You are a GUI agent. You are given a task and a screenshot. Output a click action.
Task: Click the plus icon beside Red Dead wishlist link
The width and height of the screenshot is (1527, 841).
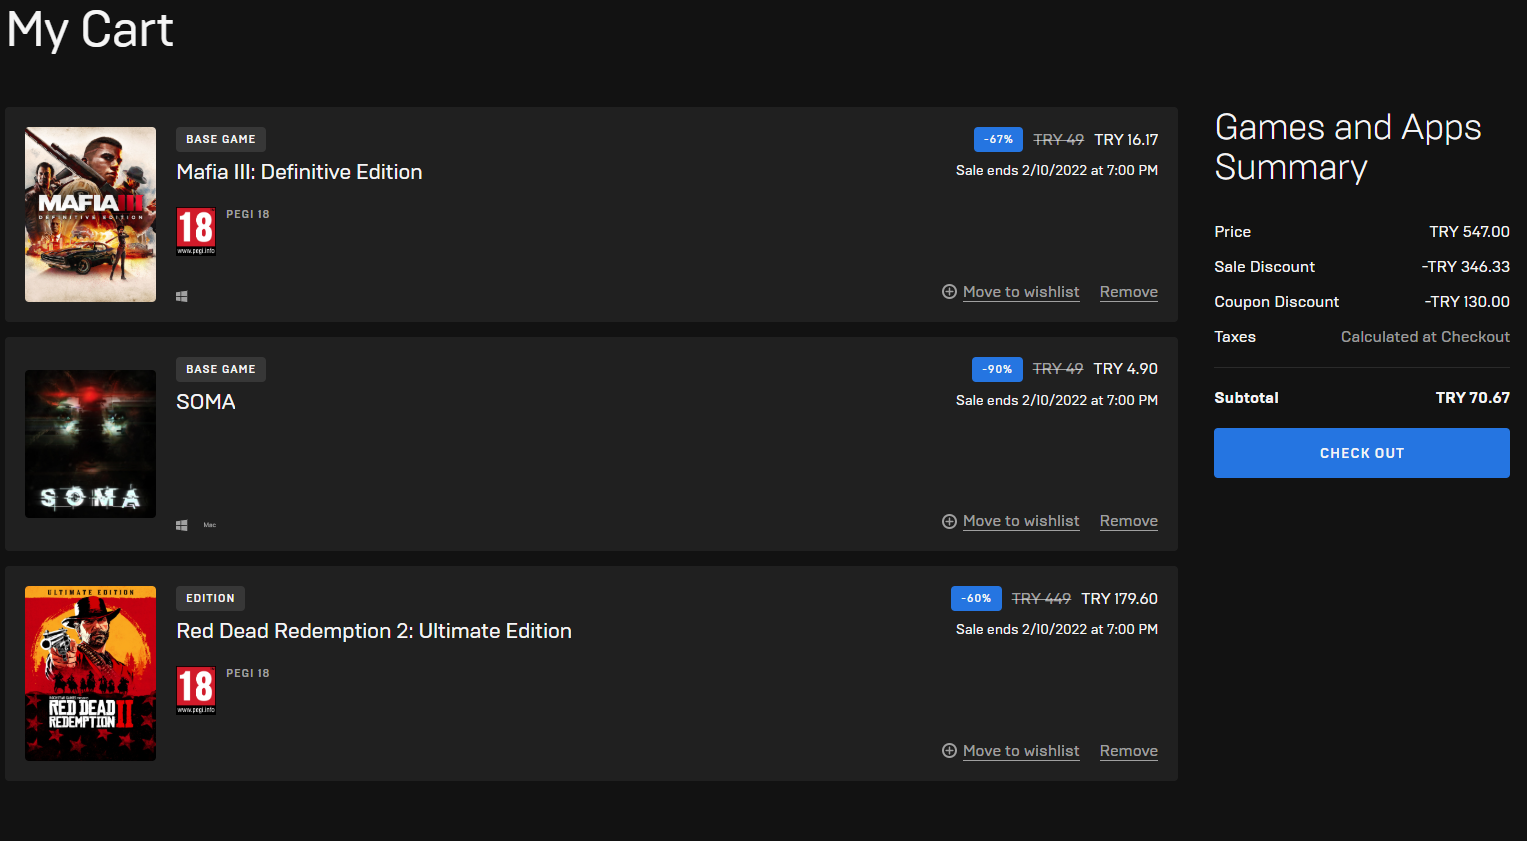pyautogui.click(x=949, y=751)
